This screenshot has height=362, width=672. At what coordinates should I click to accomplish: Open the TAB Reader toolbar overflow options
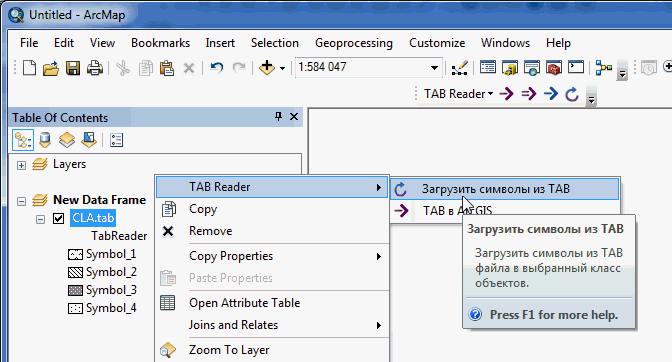(x=591, y=95)
